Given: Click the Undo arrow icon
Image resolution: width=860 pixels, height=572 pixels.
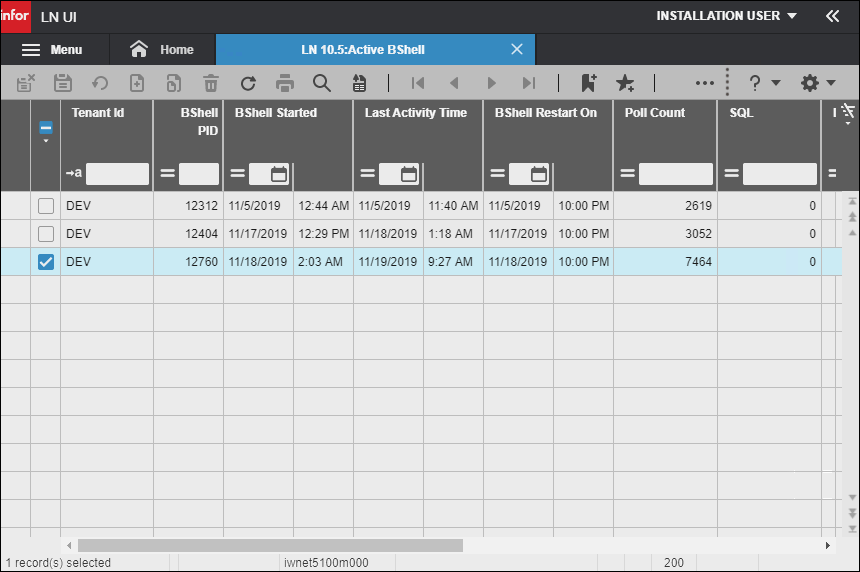Looking at the screenshot, I should click(x=100, y=83).
